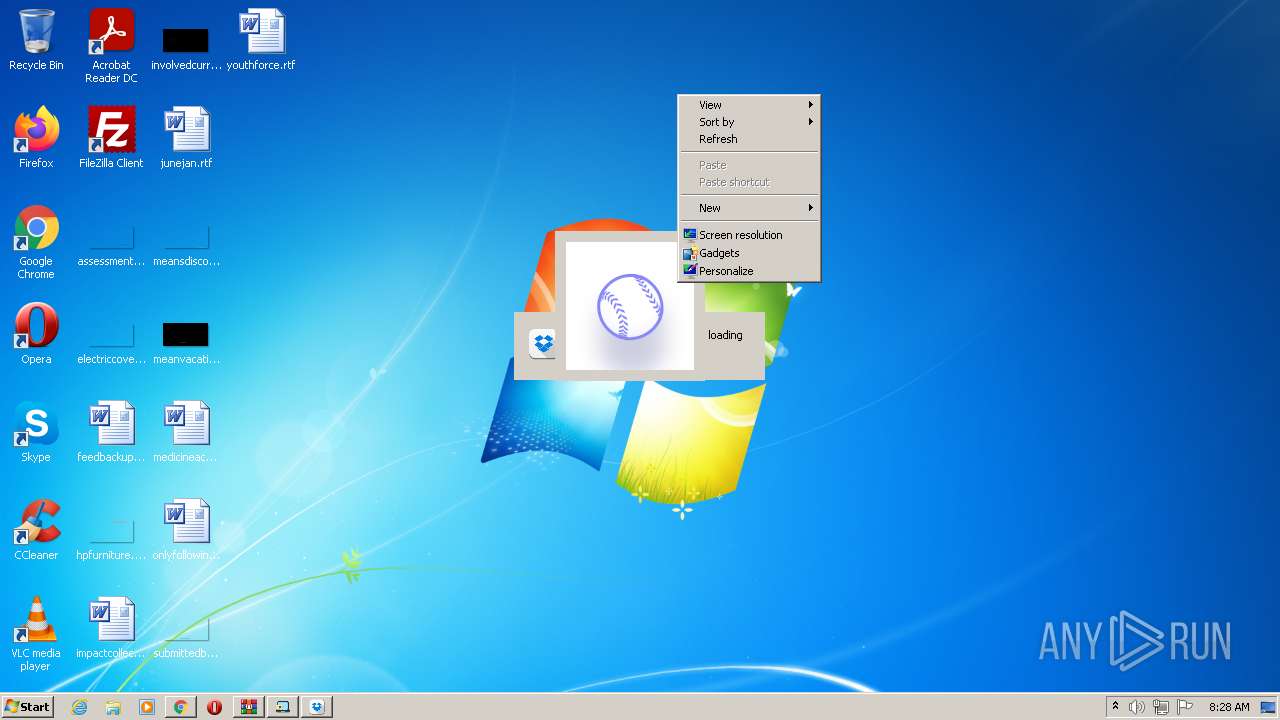Click the Start button
This screenshot has height=720, width=1280.
click(28, 707)
